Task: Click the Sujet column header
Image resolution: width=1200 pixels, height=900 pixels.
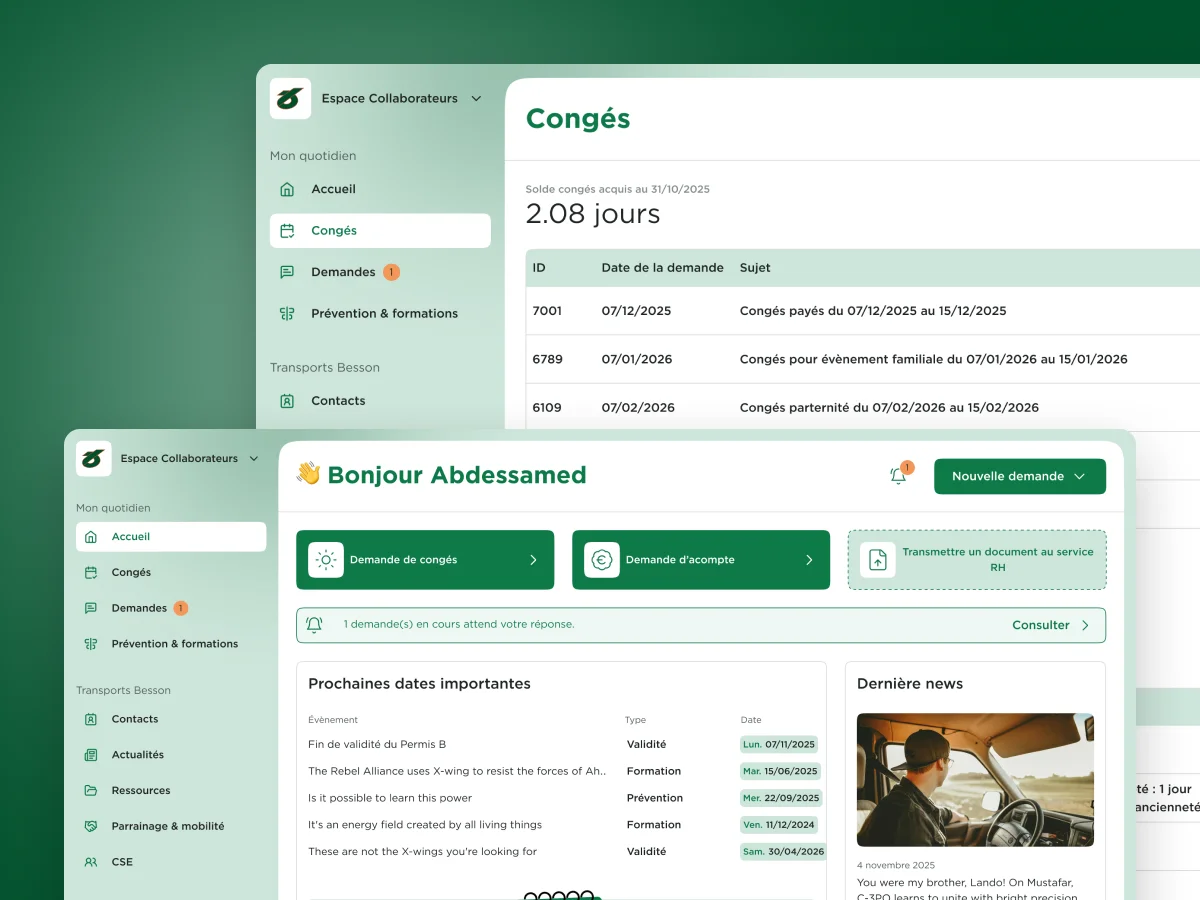Action: 755,268
